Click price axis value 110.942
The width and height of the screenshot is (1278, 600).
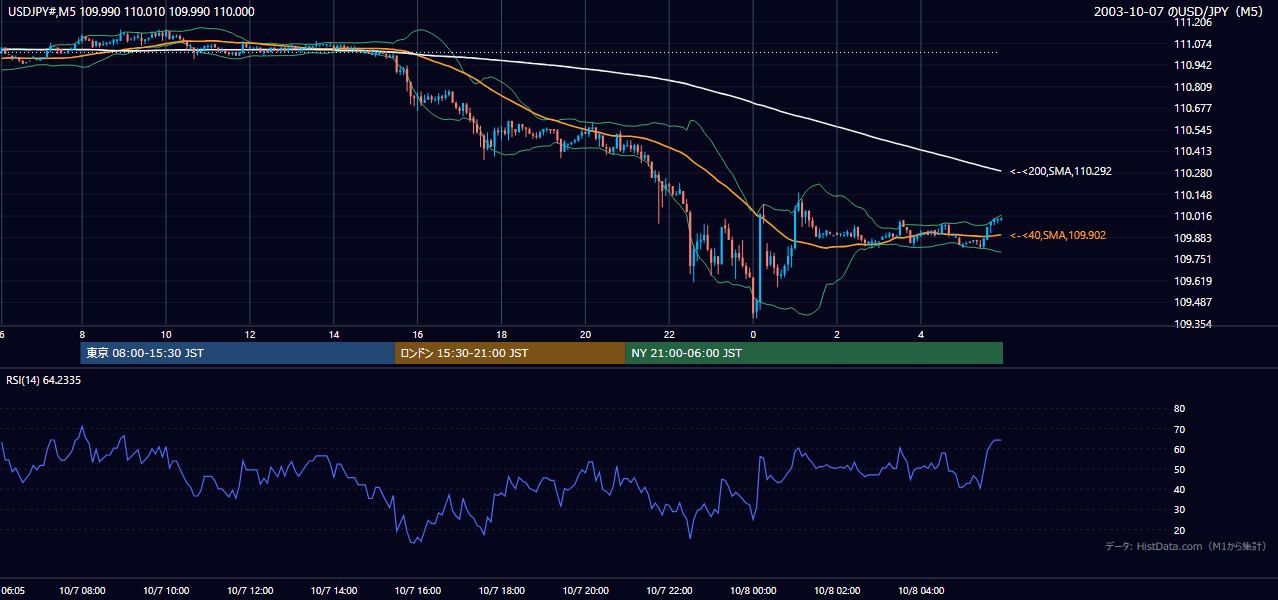(x=1194, y=65)
